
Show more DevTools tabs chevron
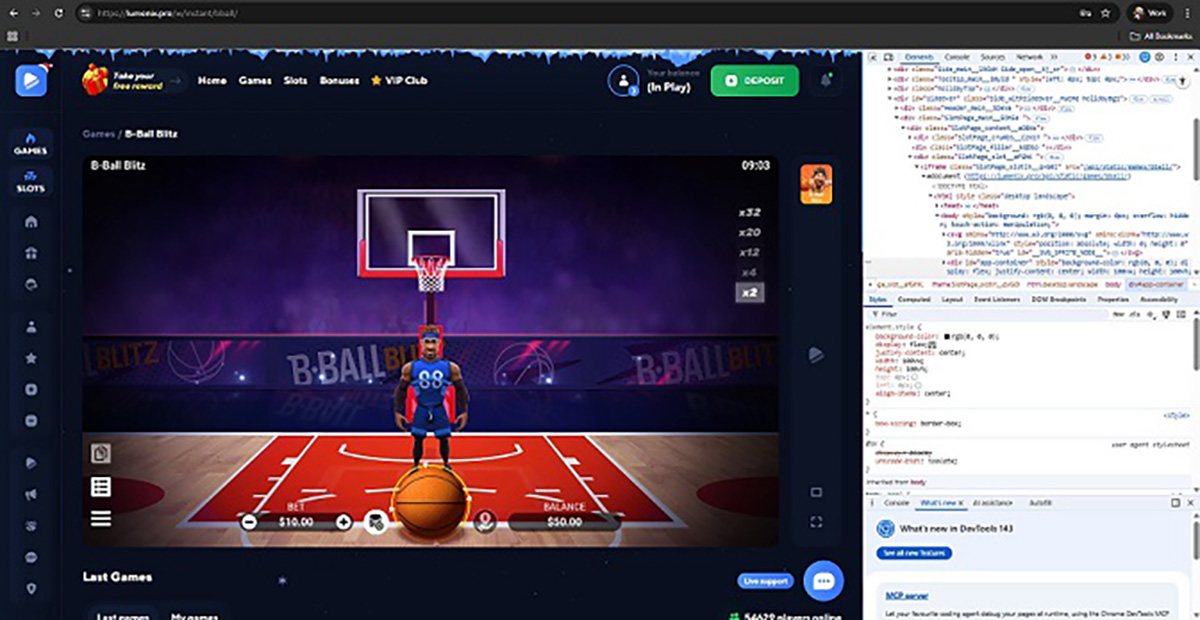[1053, 57]
